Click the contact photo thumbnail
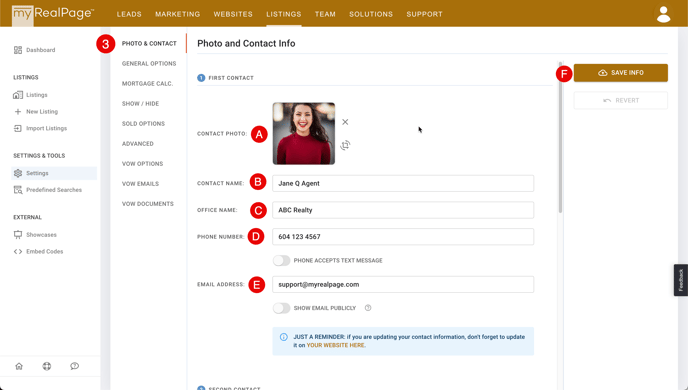Viewport: 688px width, 390px height. [304, 133]
